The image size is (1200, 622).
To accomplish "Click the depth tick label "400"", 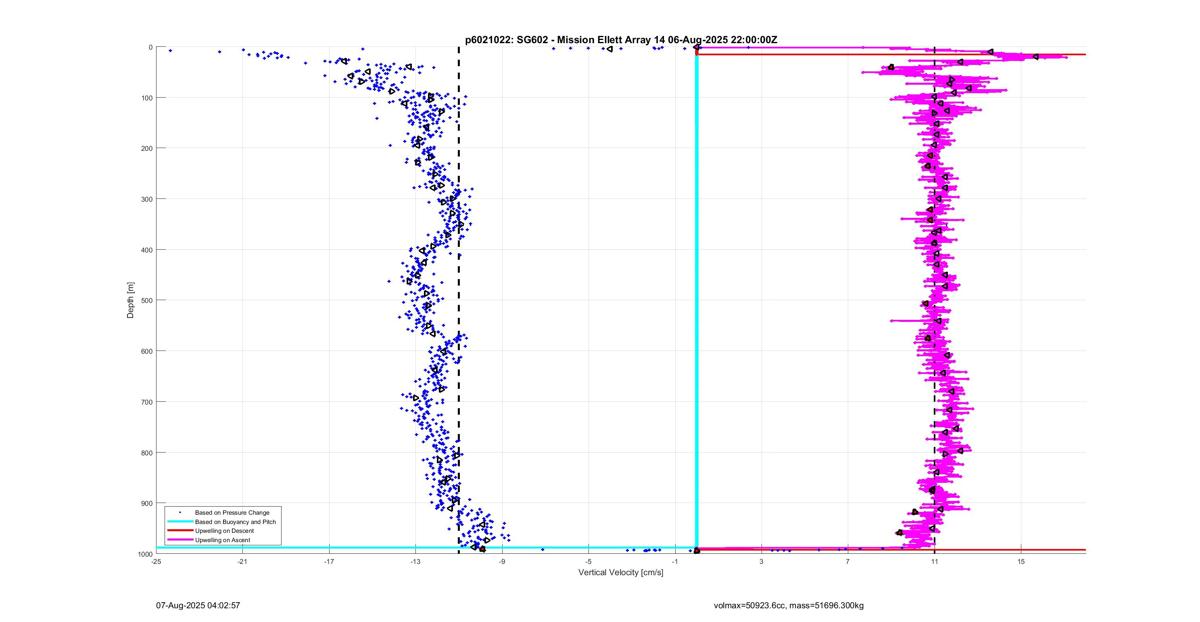I will (146, 250).
